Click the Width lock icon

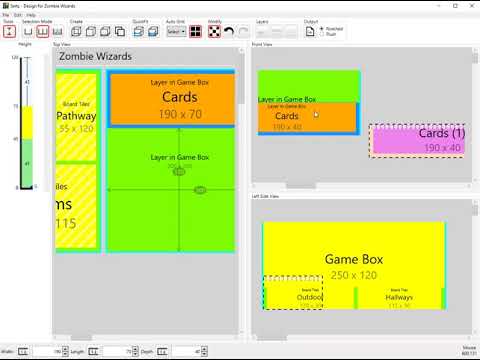click(23, 351)
